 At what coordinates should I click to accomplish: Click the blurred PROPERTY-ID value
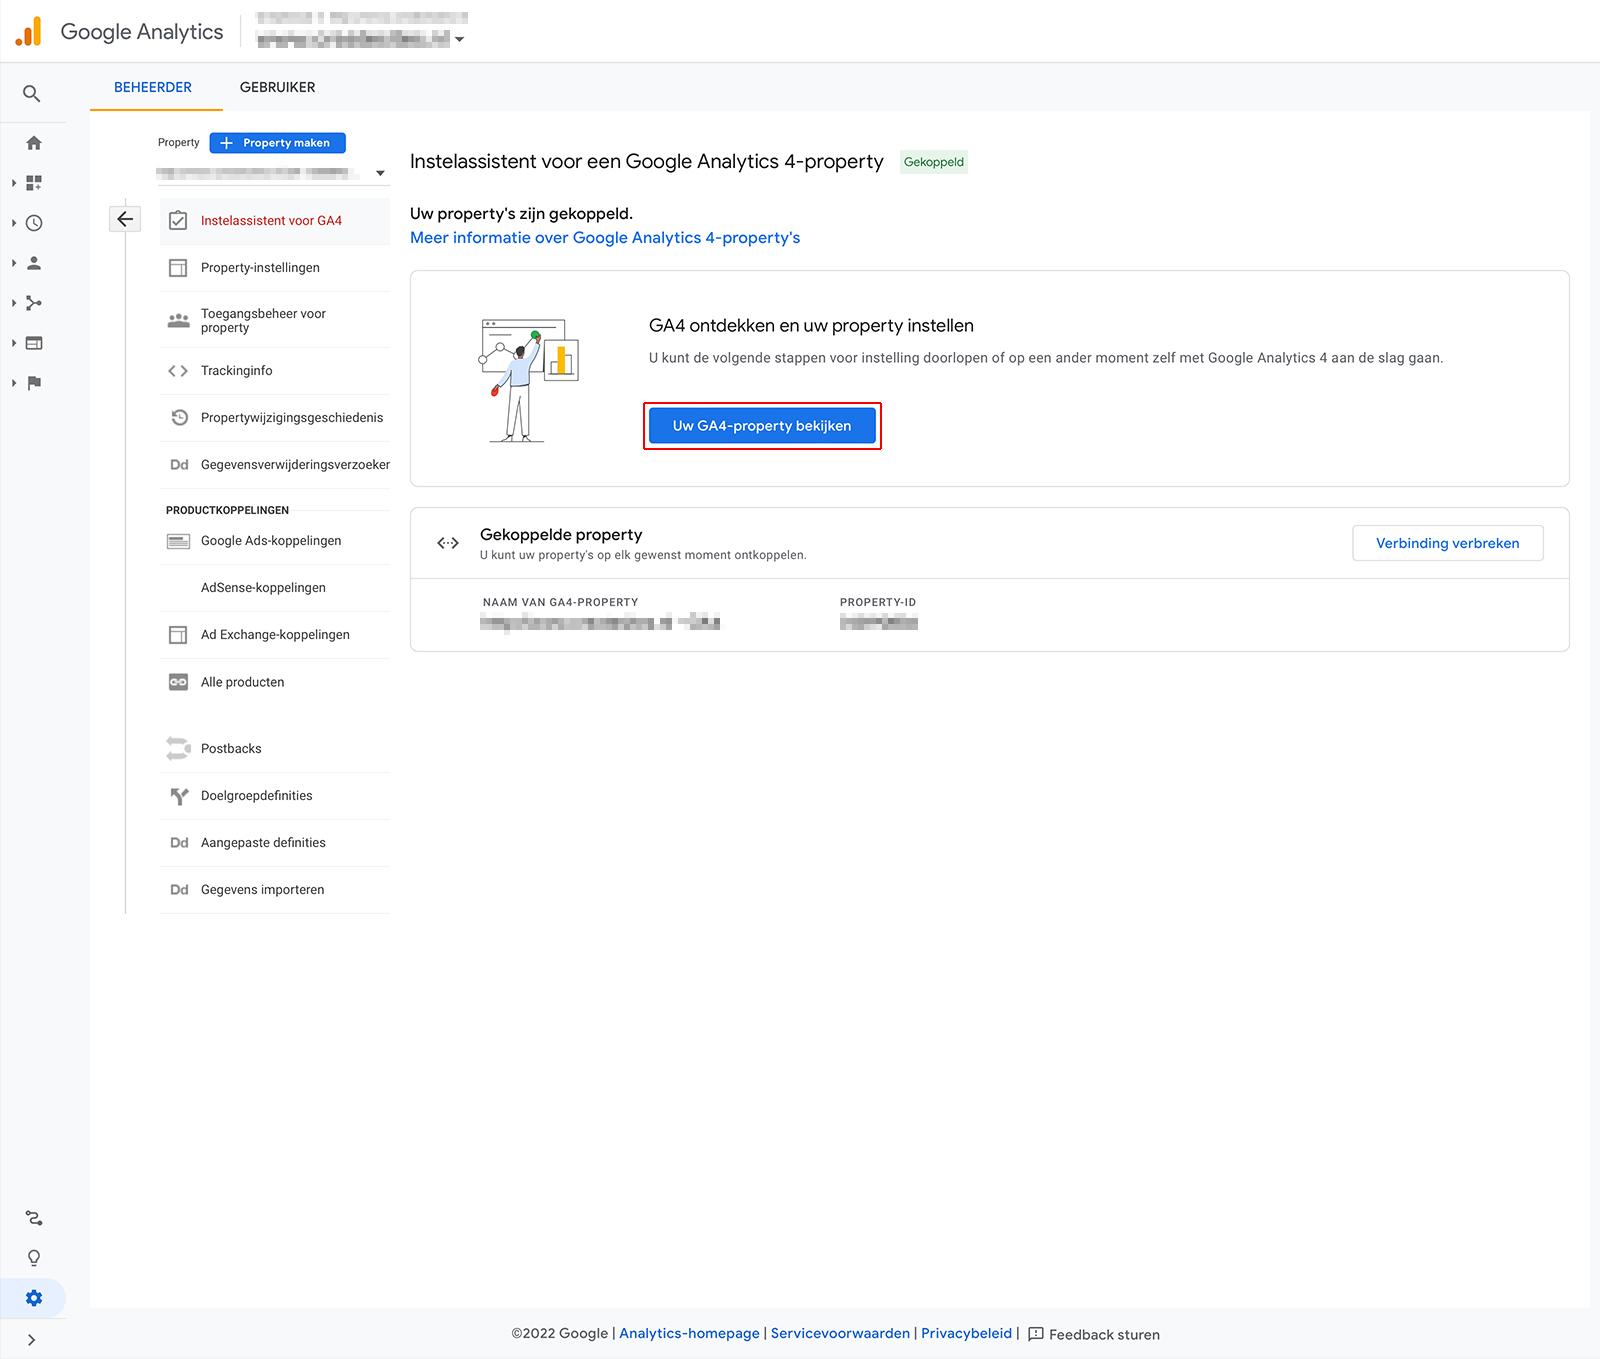[x=879, y=622]
